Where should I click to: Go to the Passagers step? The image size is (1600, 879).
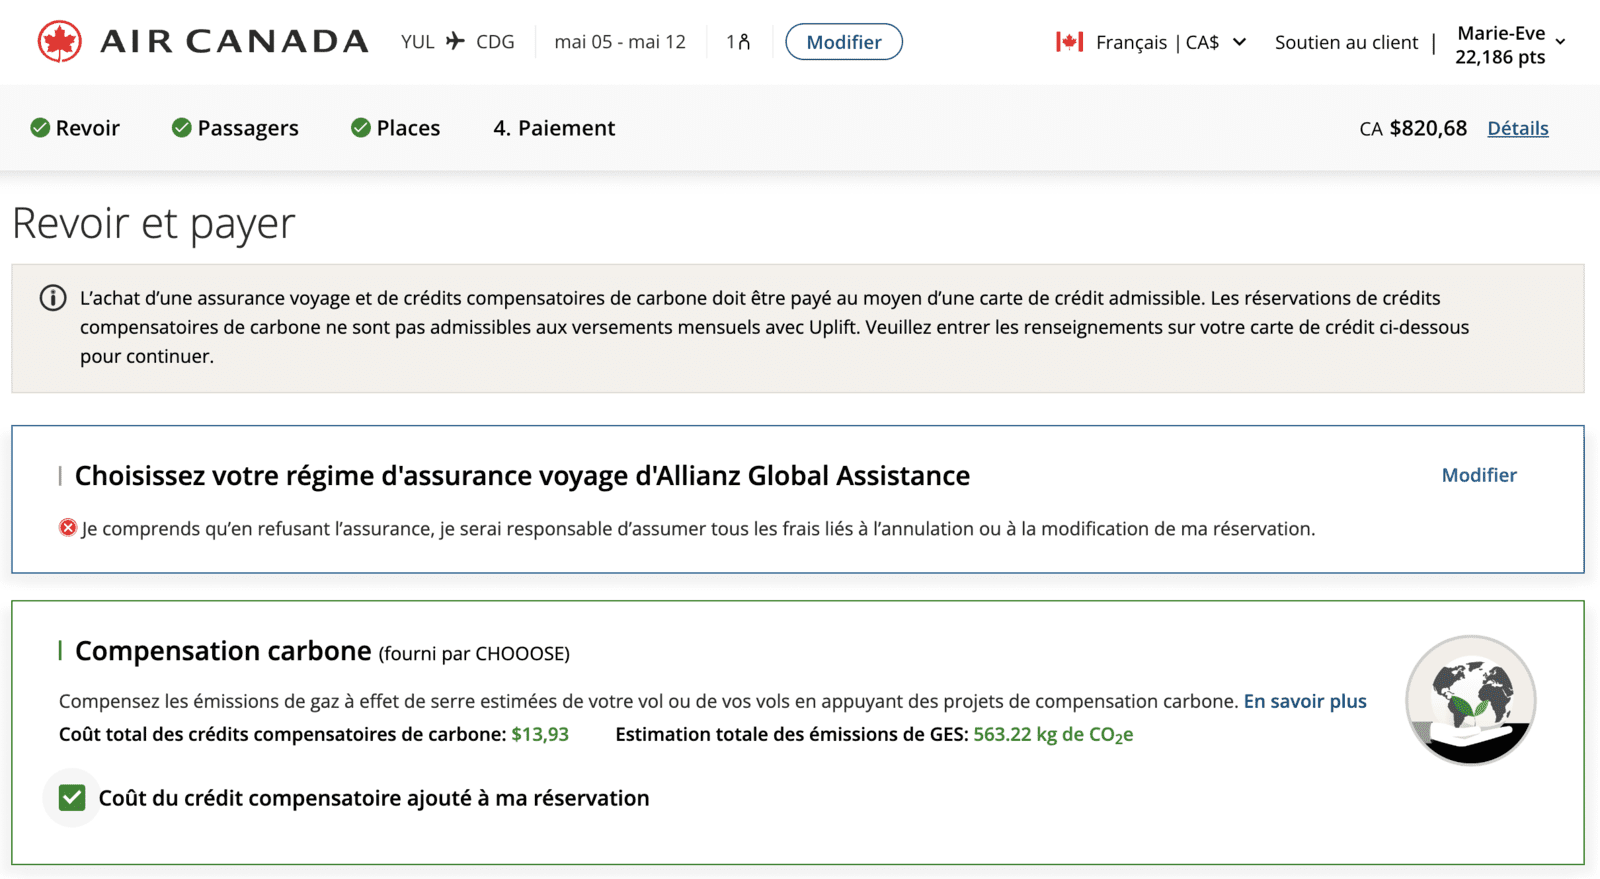235,128
